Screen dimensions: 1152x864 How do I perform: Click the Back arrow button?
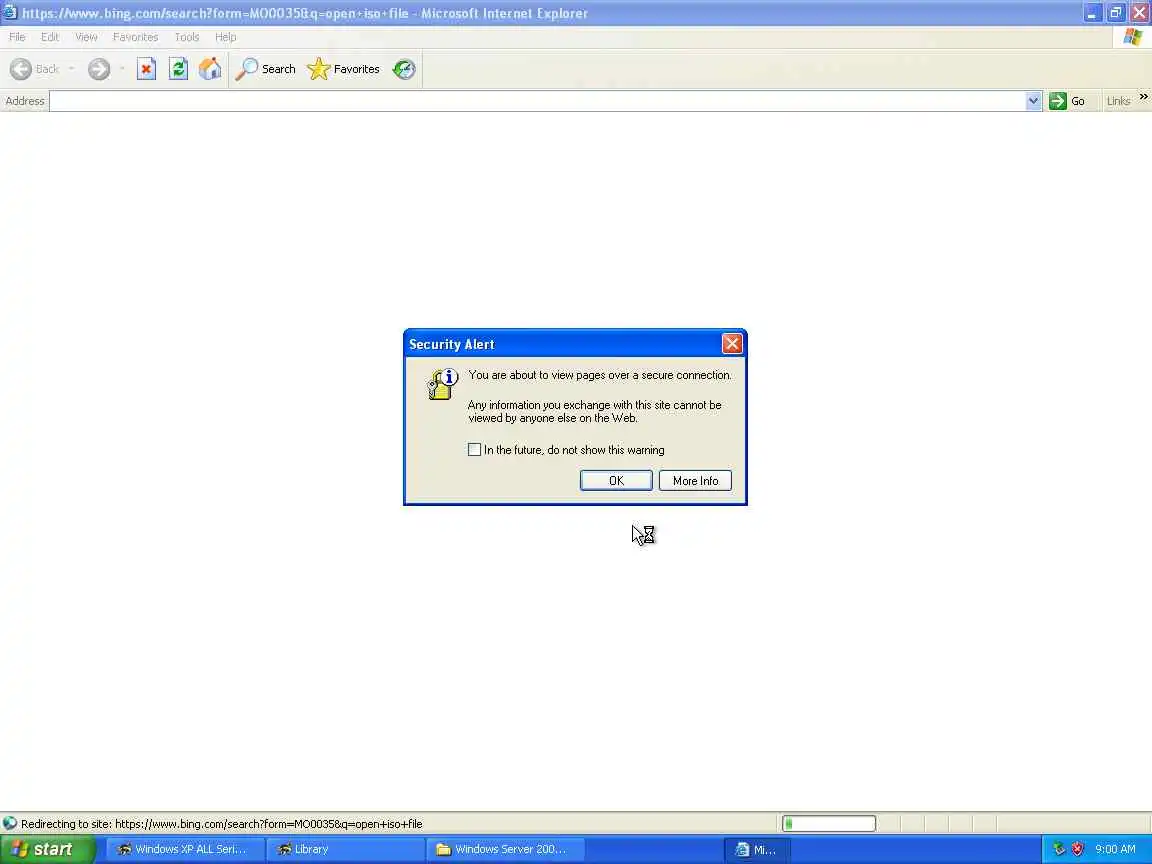[35, 69]
